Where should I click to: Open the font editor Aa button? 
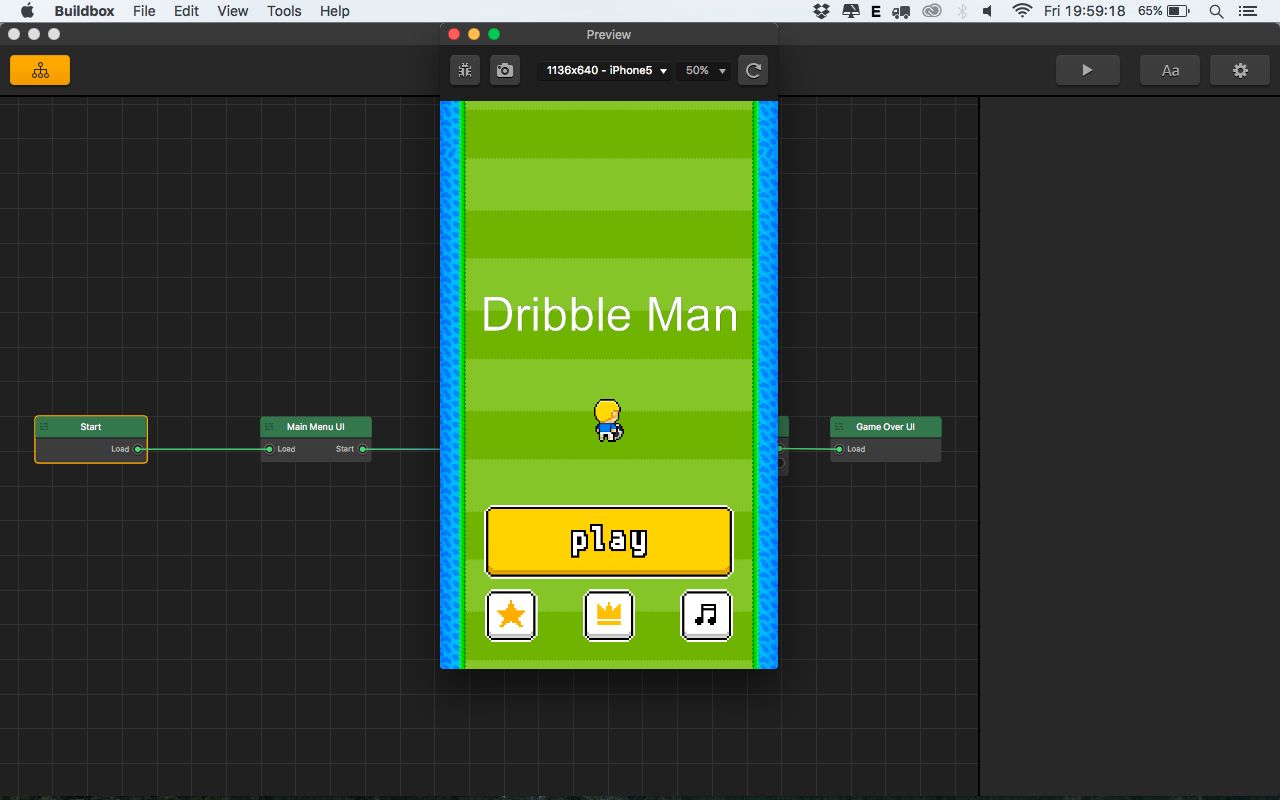point(1170,70)
